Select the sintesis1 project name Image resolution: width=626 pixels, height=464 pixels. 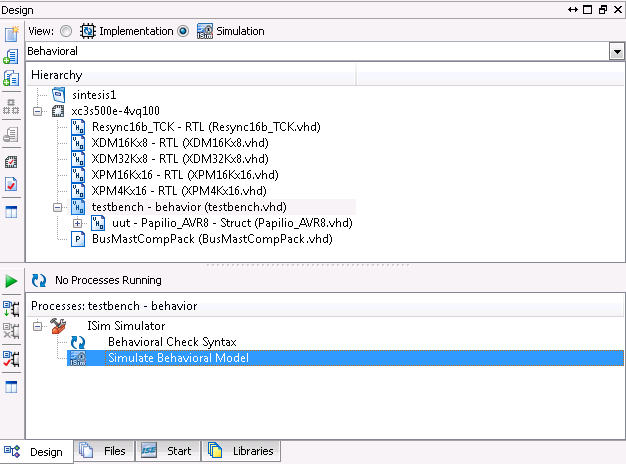coord(94,95)
